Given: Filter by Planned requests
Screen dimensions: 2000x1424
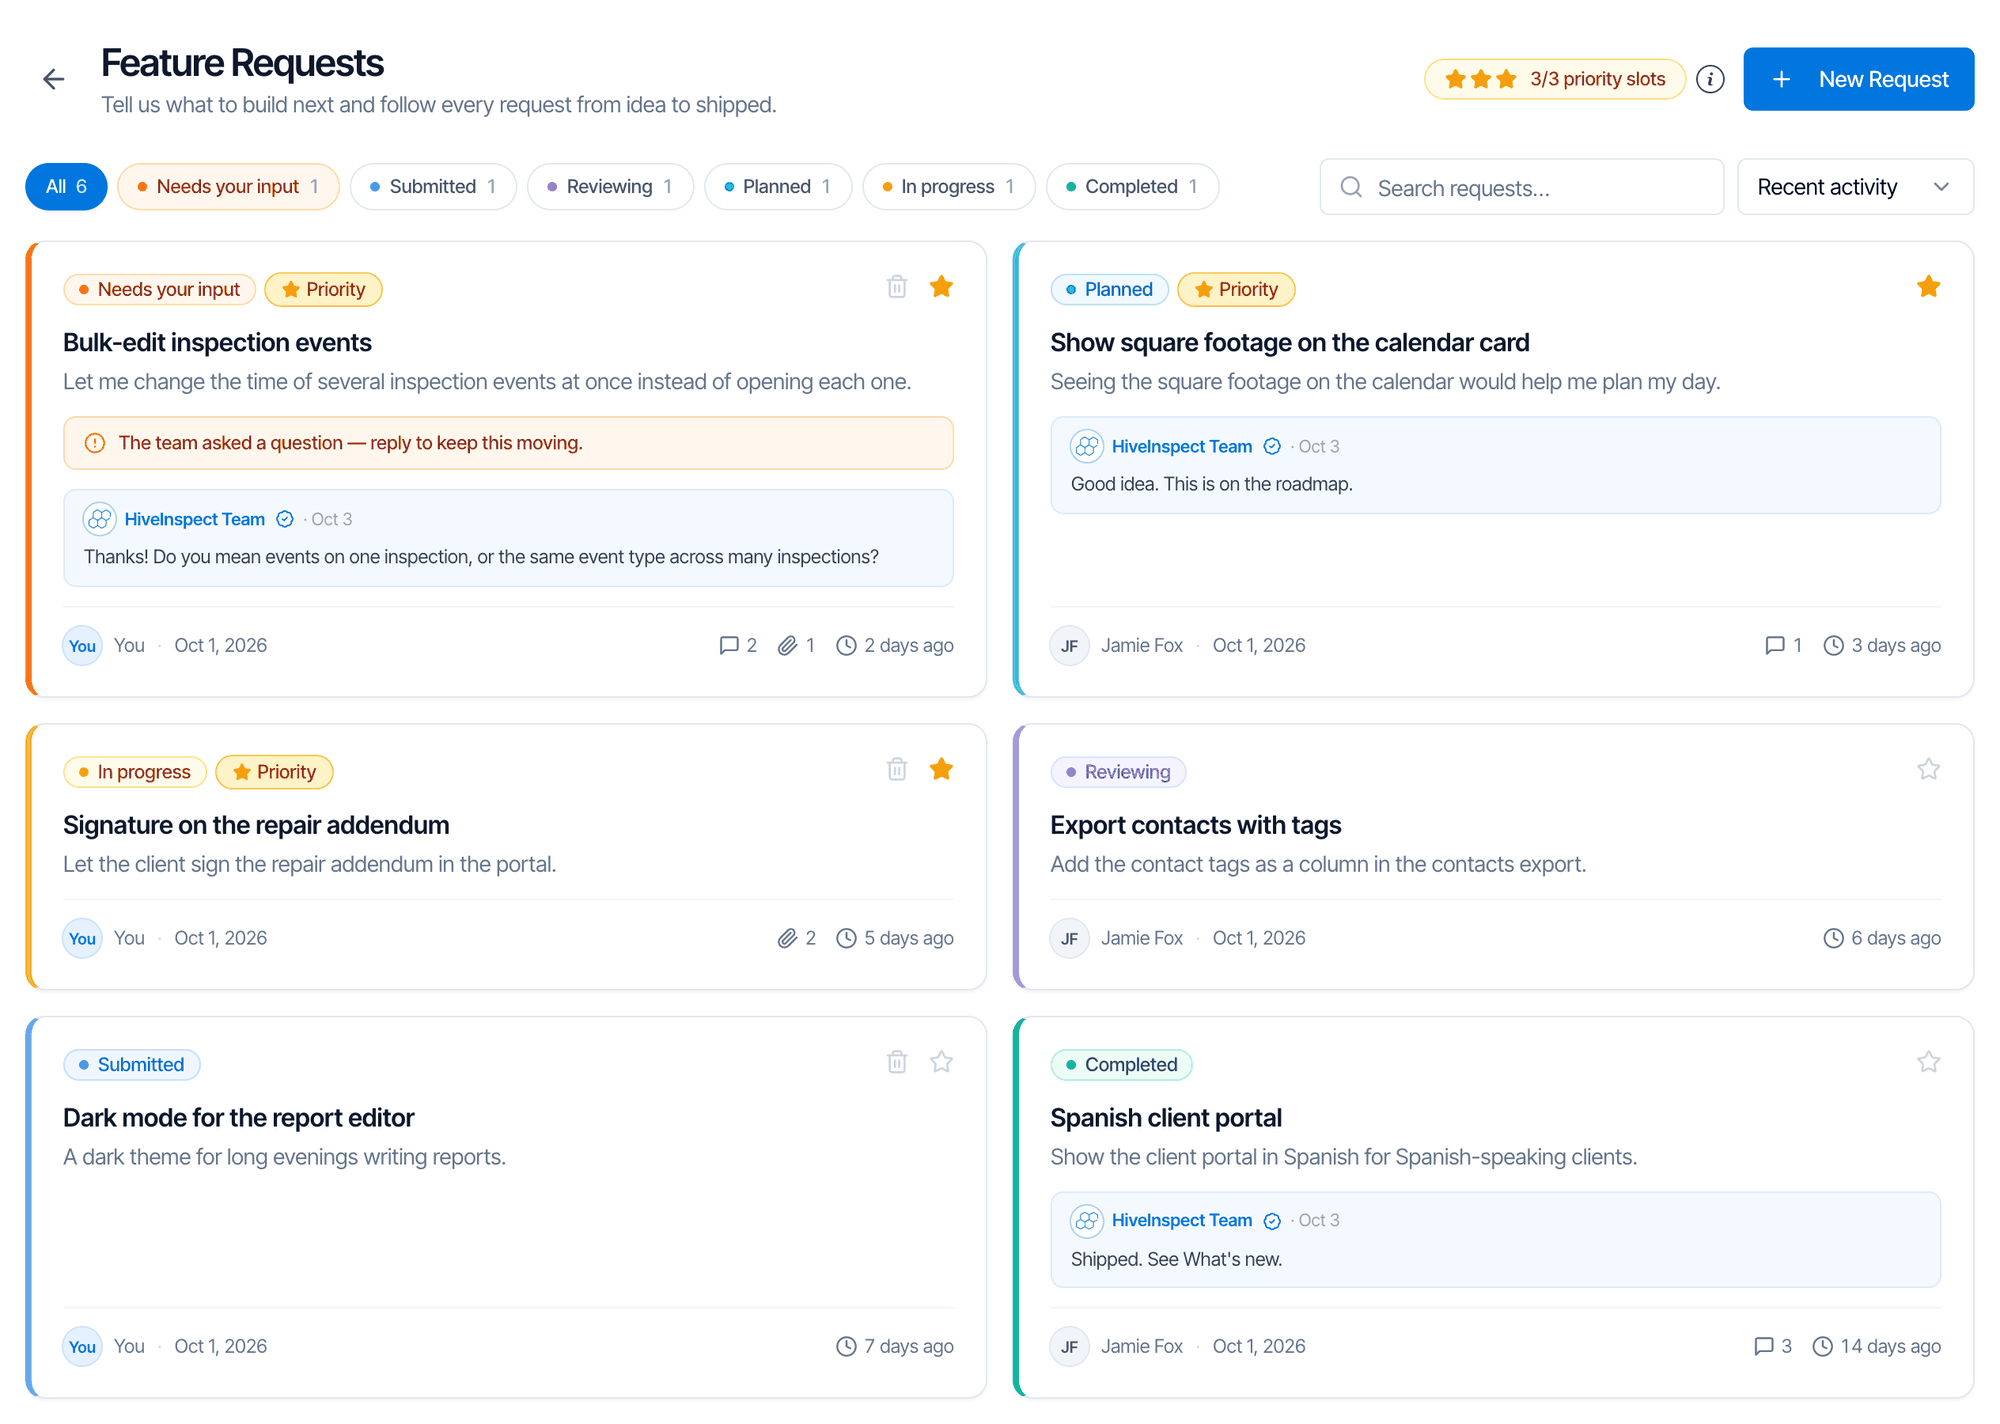Looking at the screenshot, I should 778,187.
